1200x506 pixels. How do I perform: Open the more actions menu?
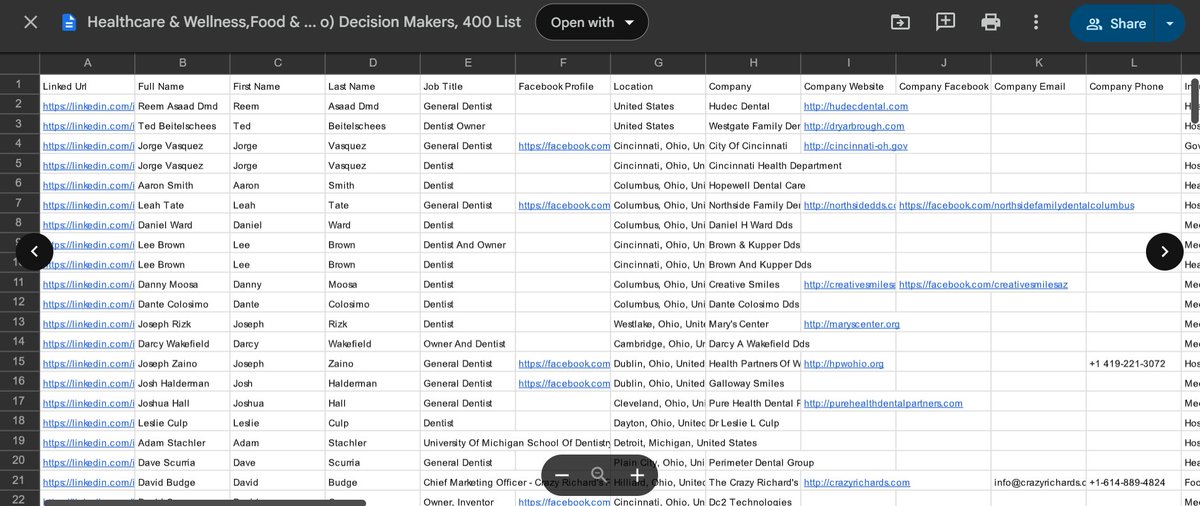1036,22
